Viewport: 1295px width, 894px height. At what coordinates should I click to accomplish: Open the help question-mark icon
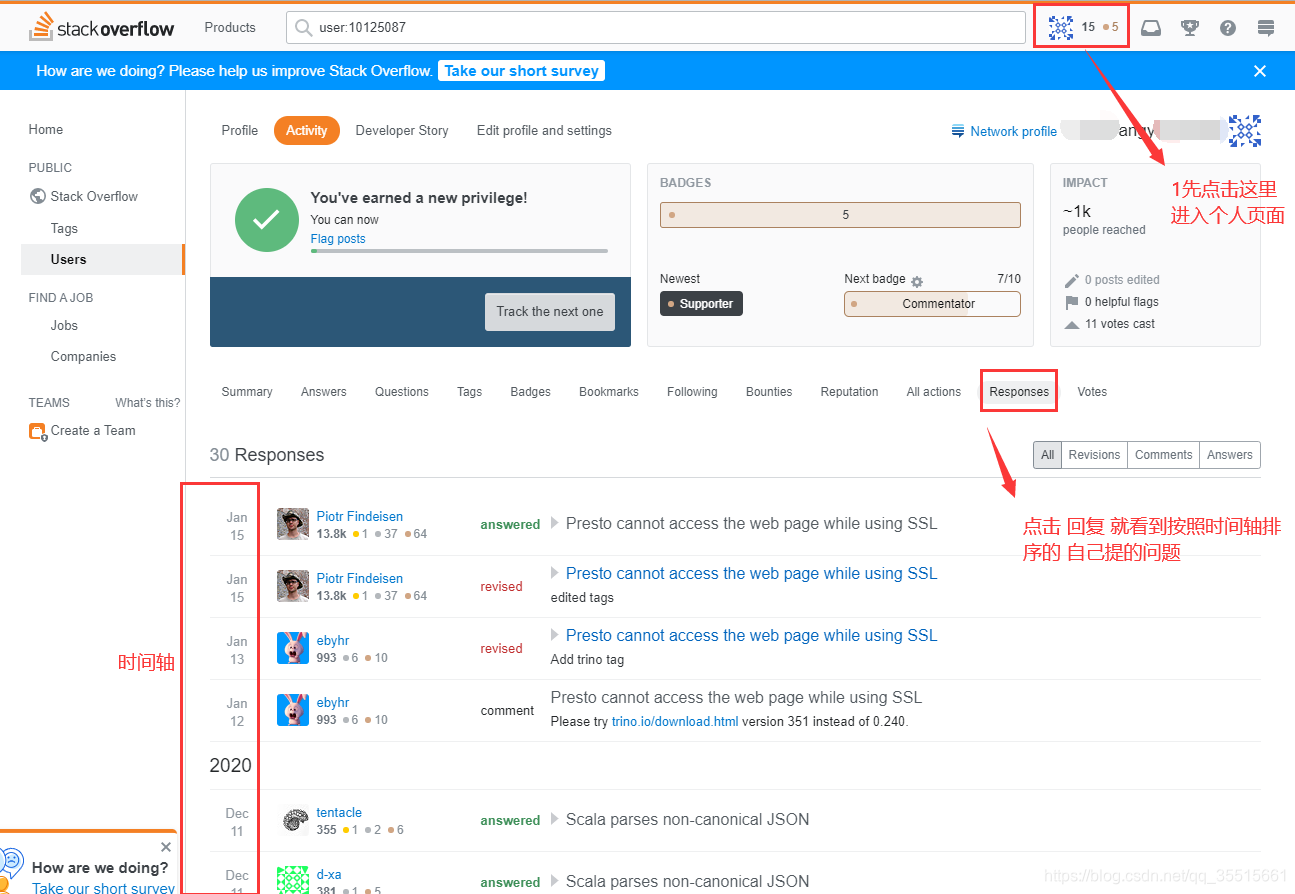coord(1228,28)
